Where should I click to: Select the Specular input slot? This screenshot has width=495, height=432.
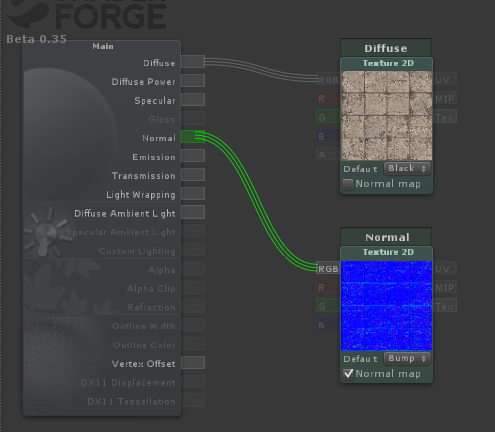(x=193, y=99)
